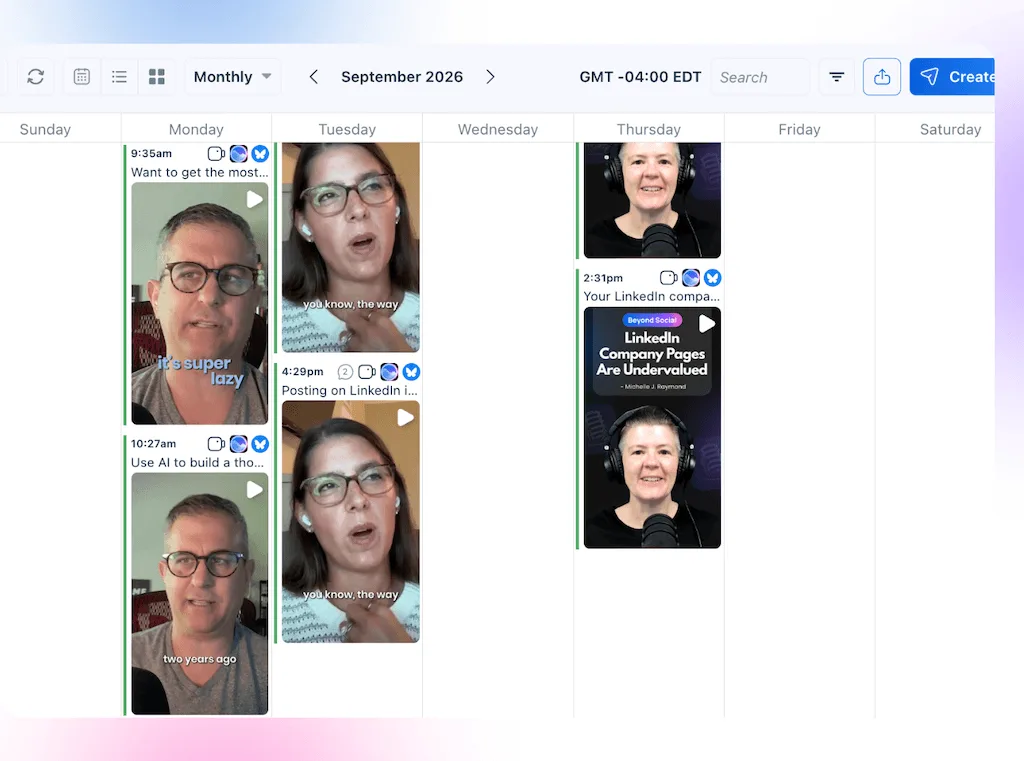Click the 2:31pm time label
Screen dimensions: 1024x761
[x=603, y=278]
